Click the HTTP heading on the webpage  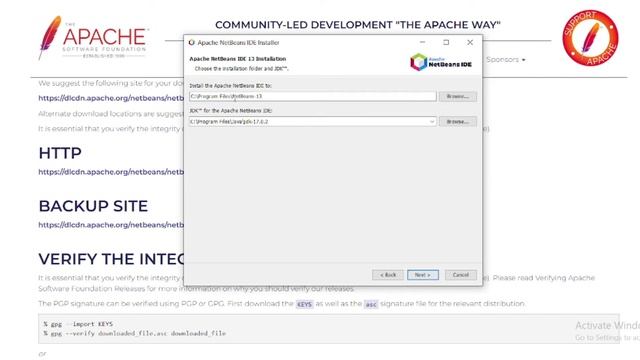60,153
